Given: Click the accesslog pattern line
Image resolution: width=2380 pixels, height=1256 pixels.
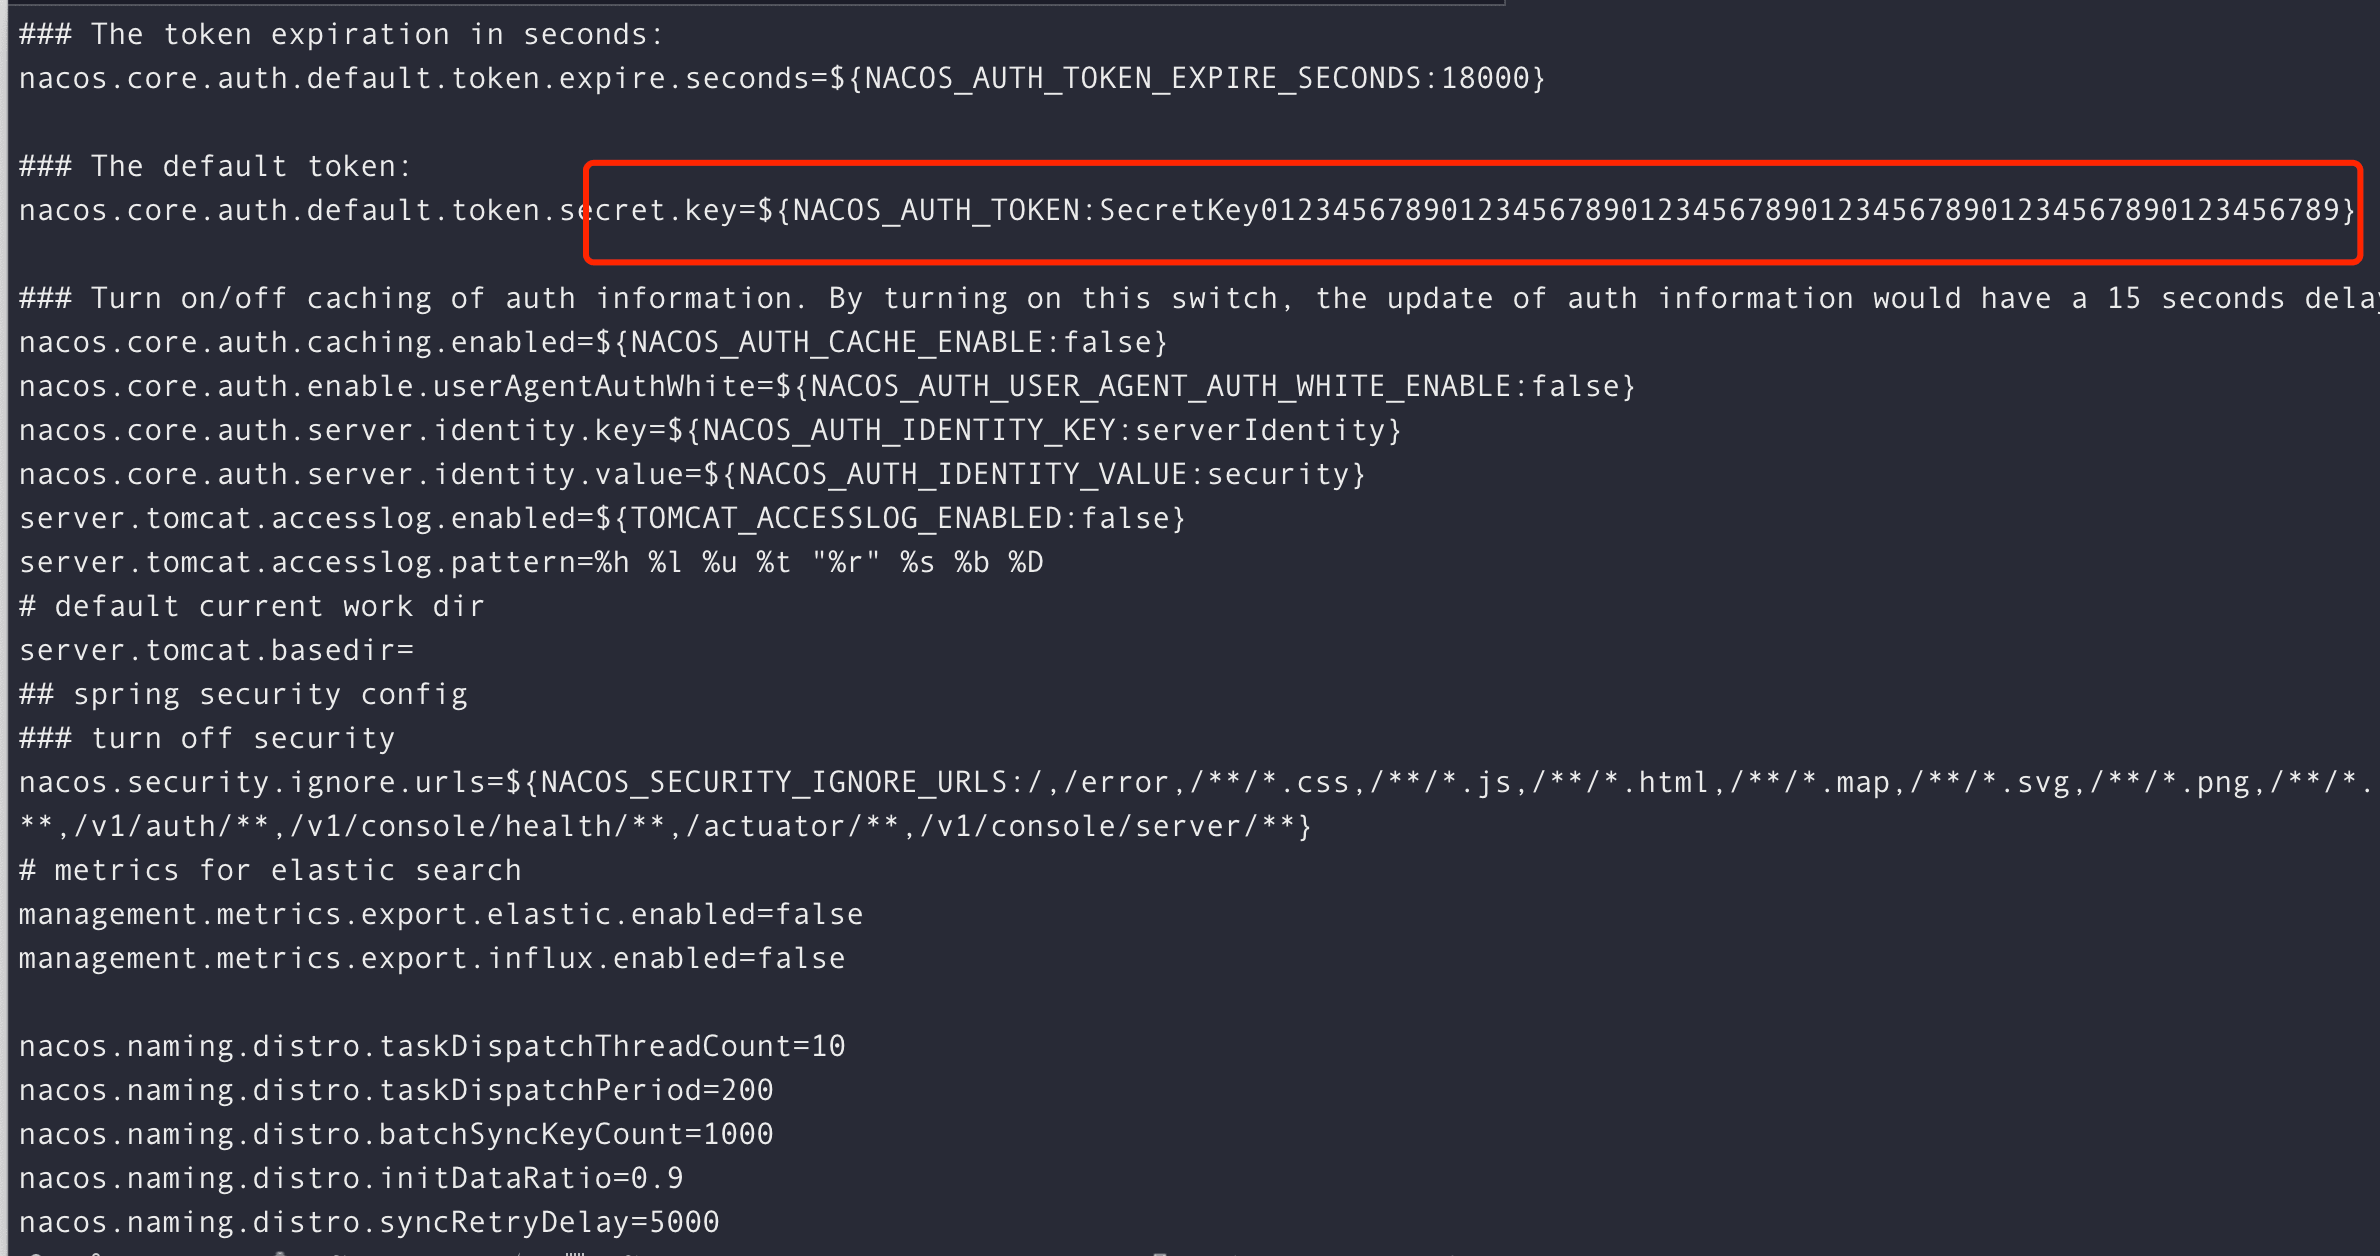Looking at the screenshot, I should tap(531, 562).
